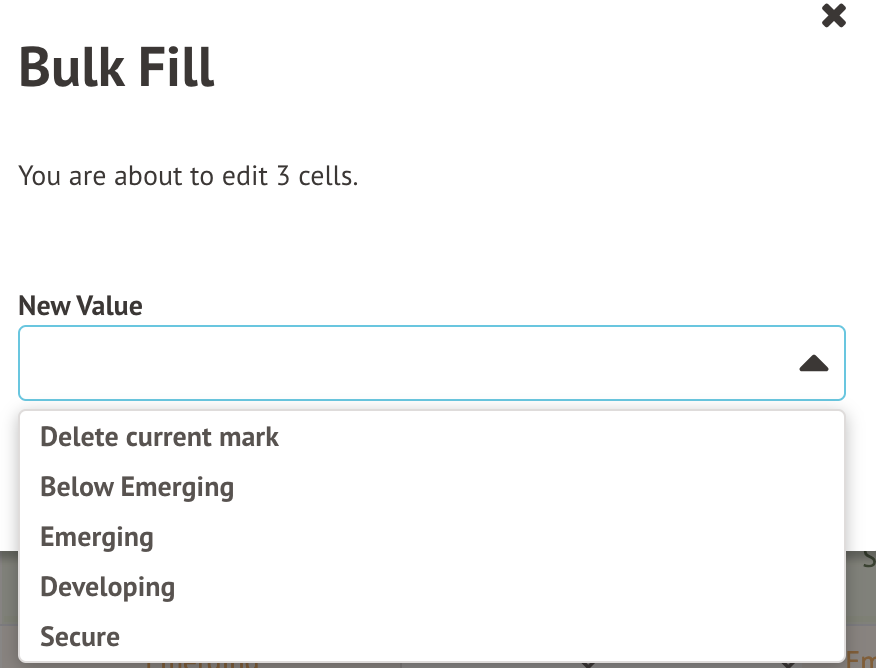This screenshot has width=876, height=668.
Task: Clear existing marks via the delete option
Action: [x=160, y=437]
